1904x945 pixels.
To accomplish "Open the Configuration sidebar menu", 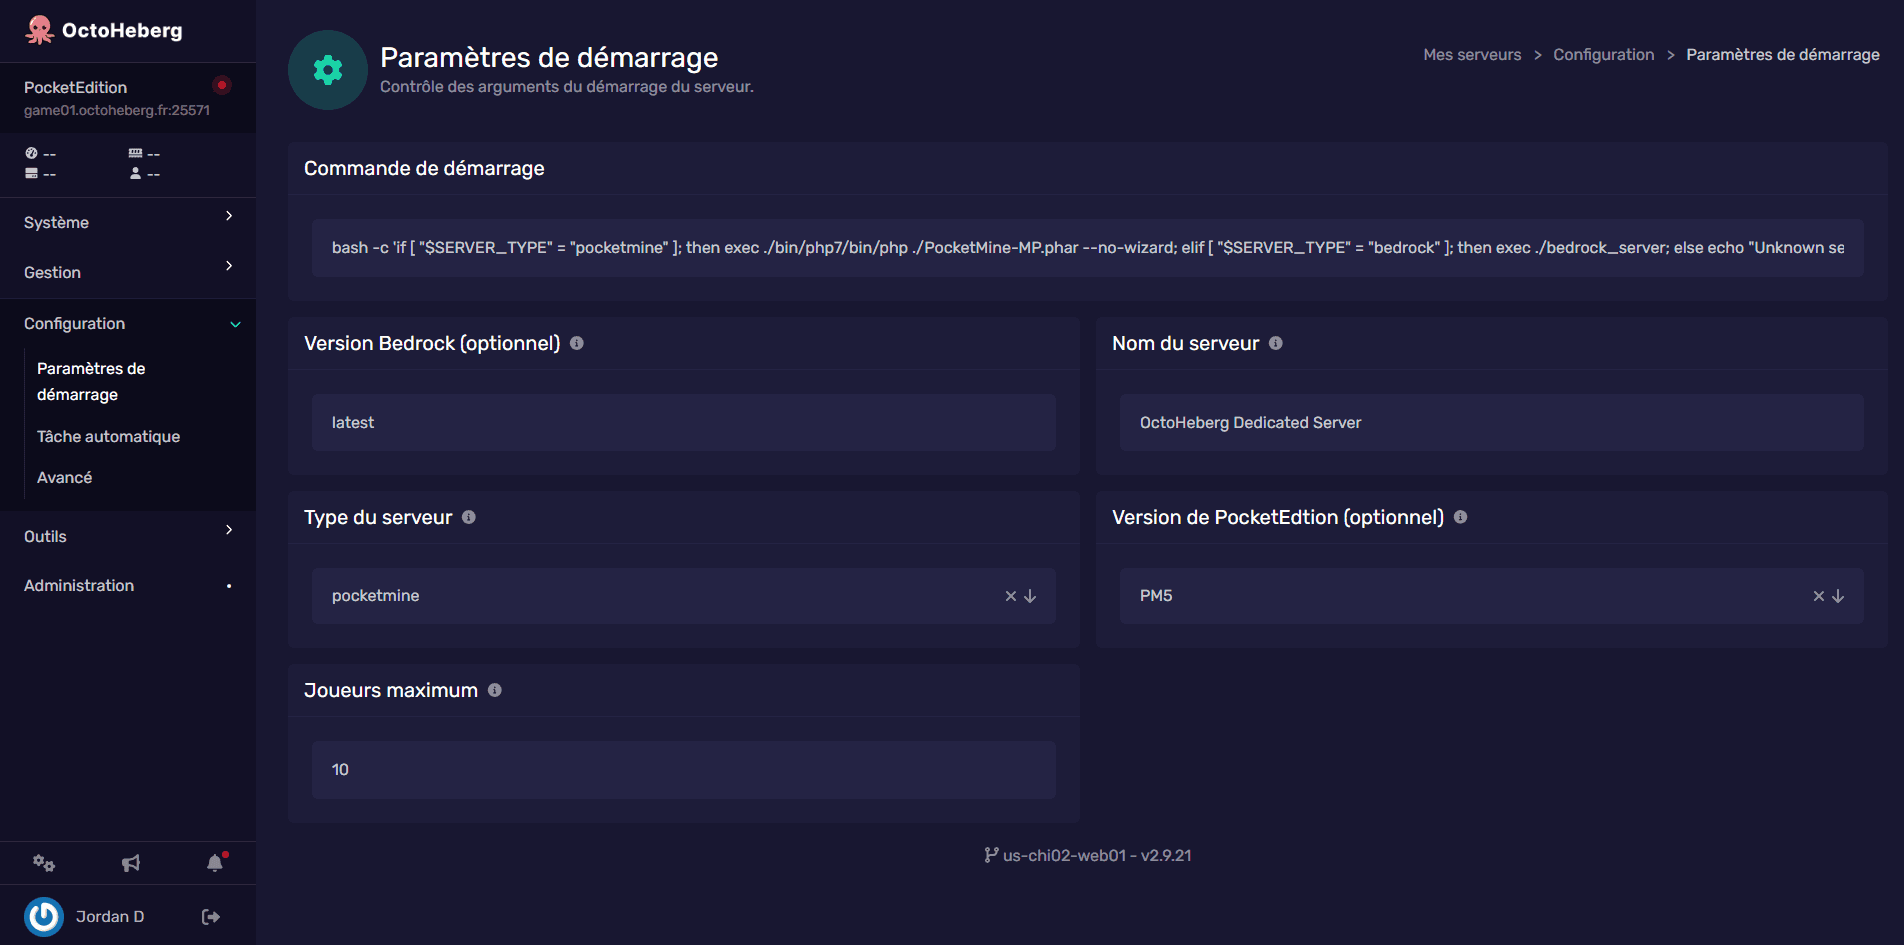I will pos(128,324).
